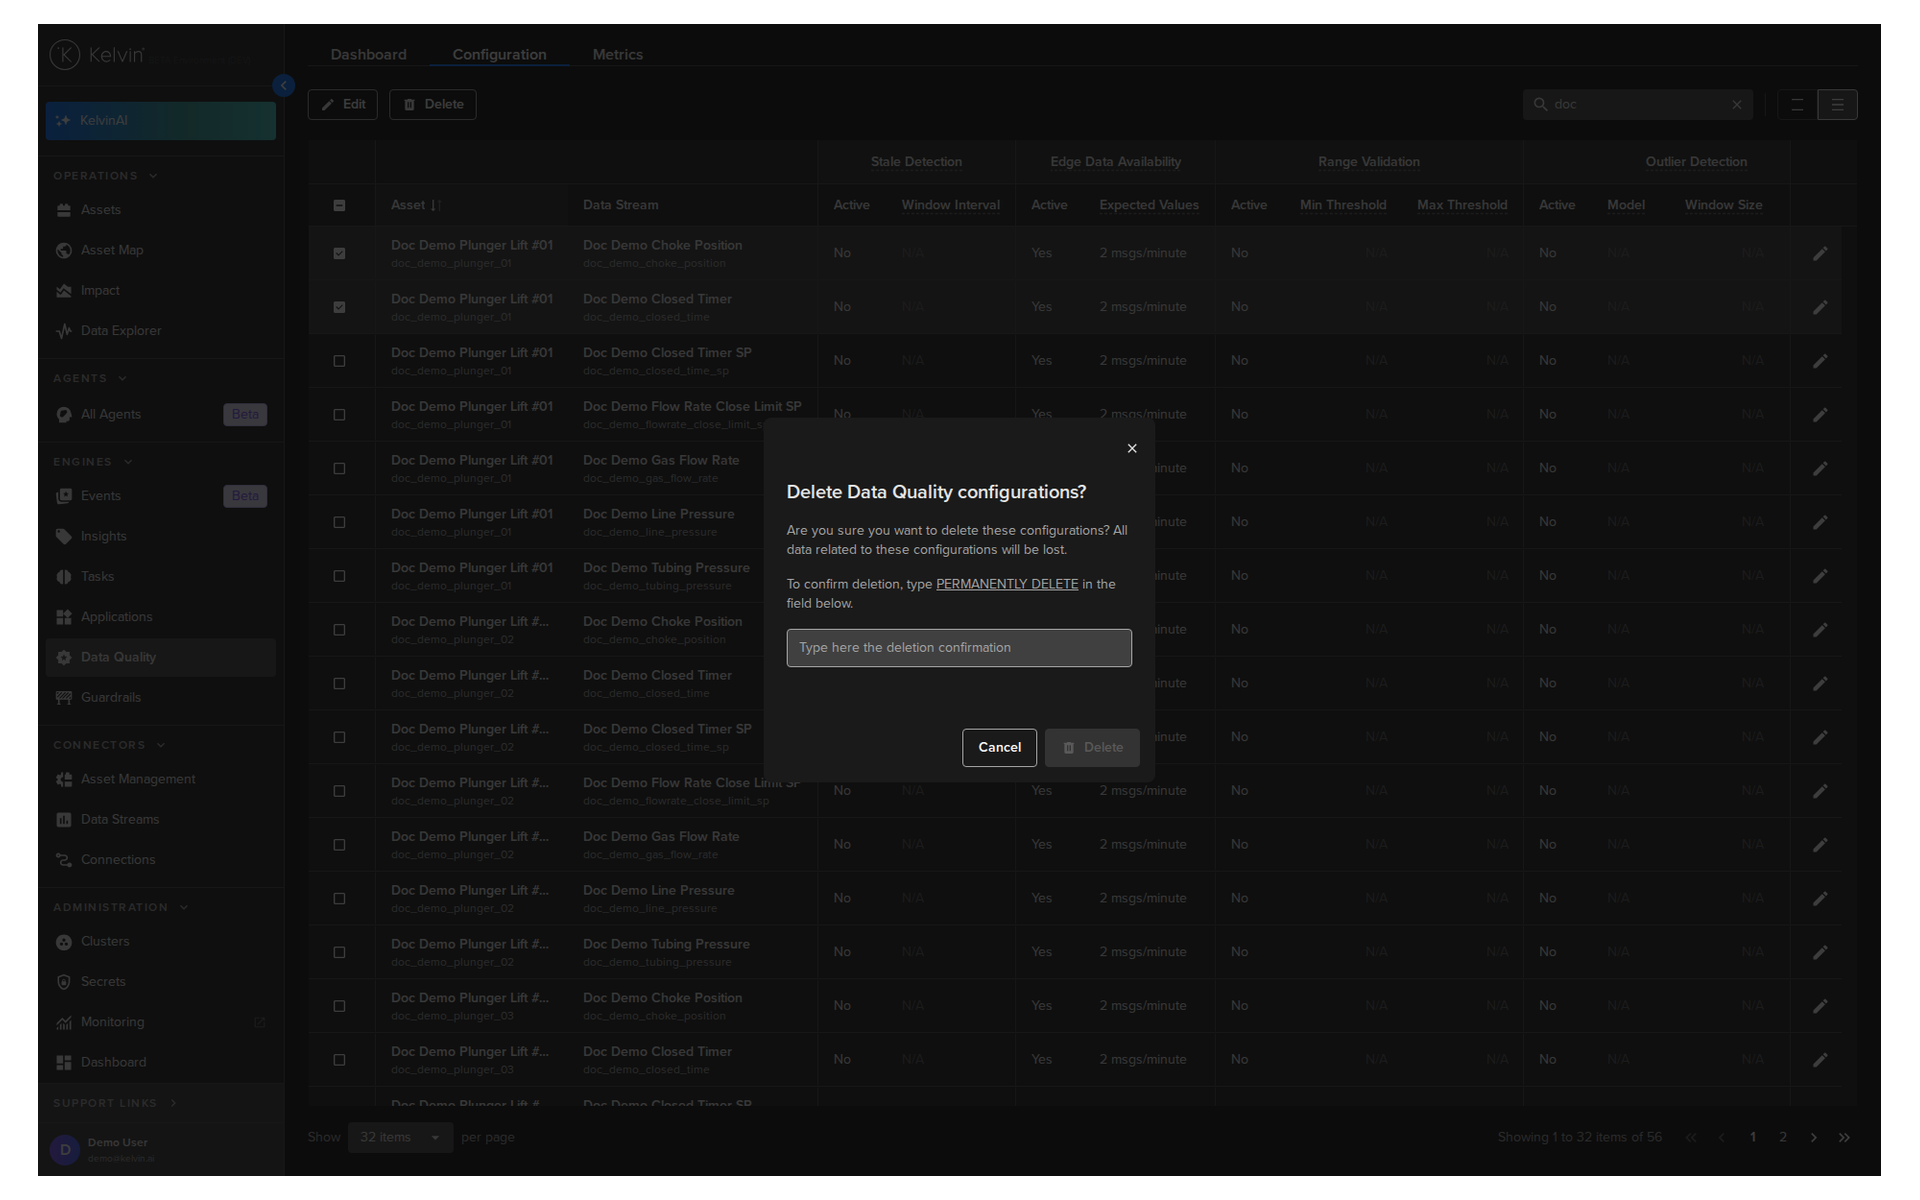Click the Delete button in the dialog
Screen dimensions: 1920x1200
pos(1092,747)
